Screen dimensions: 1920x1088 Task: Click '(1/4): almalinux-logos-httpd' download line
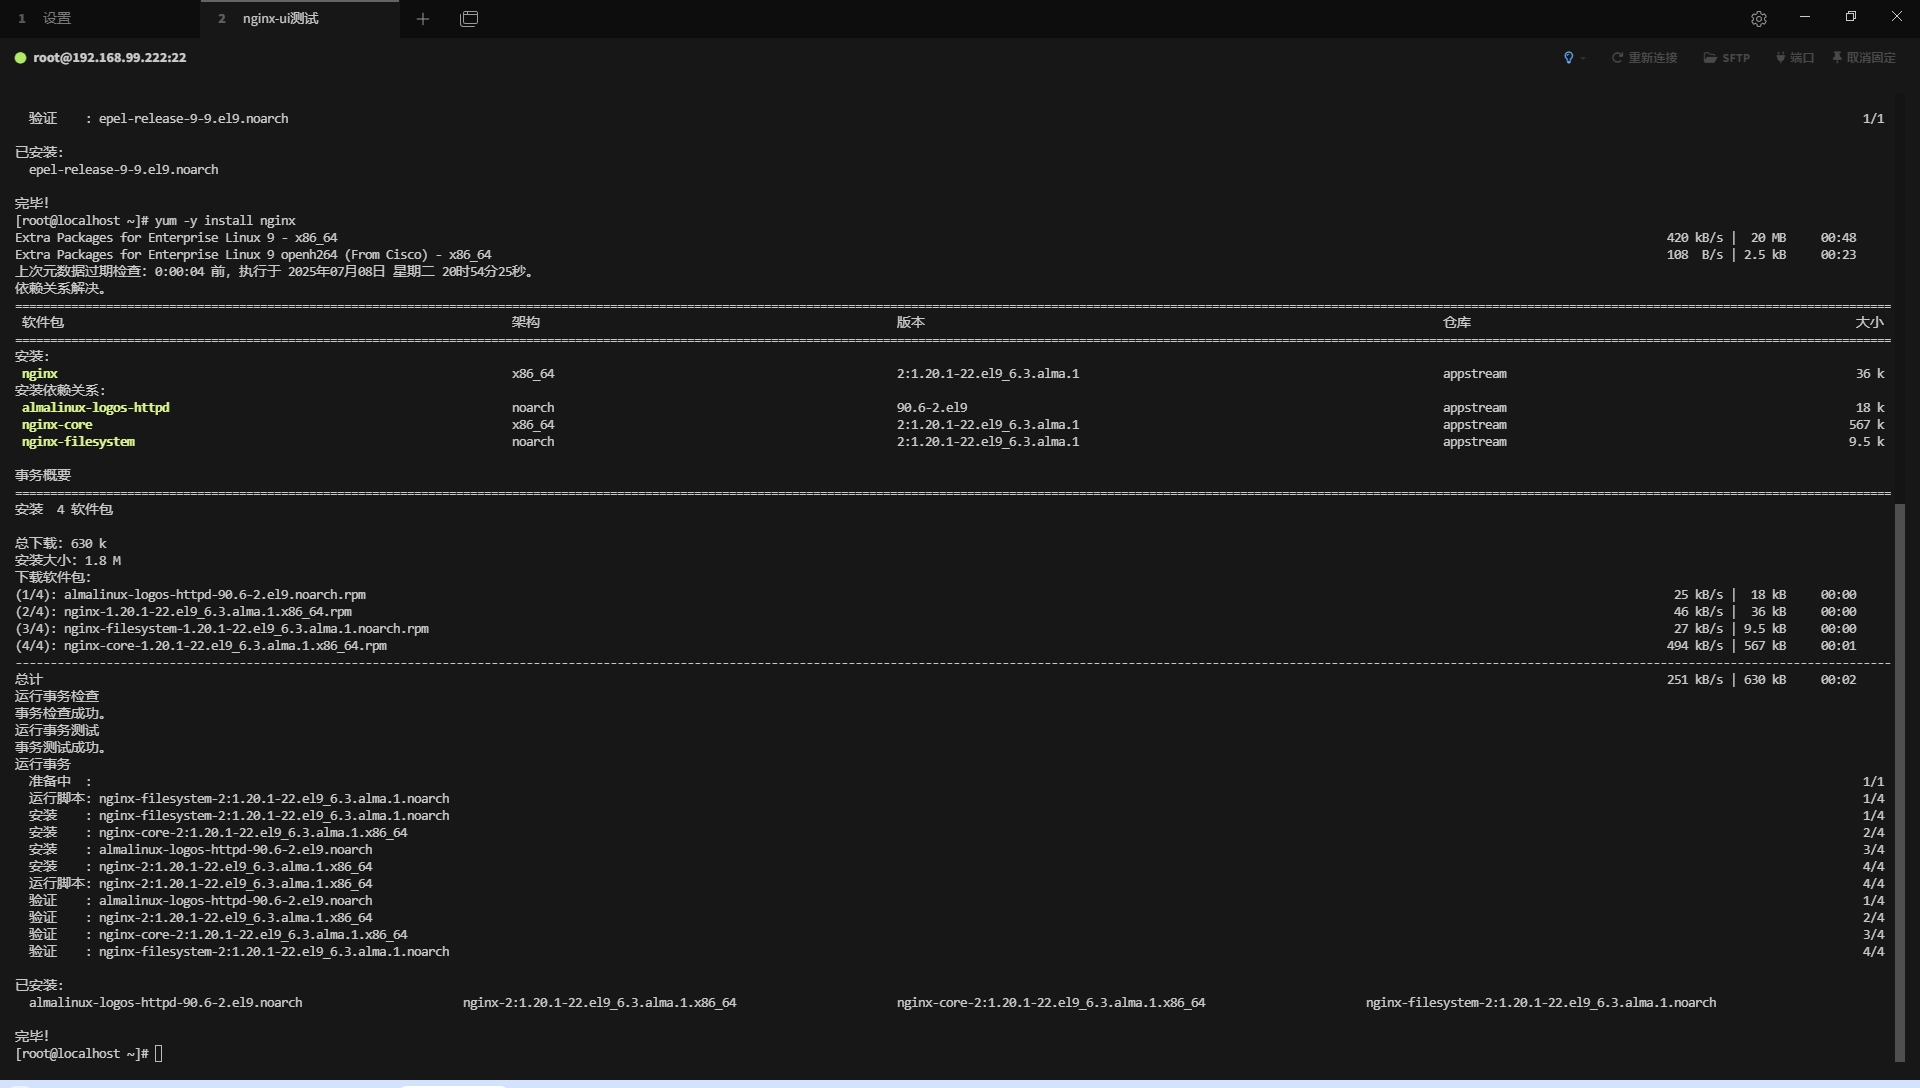point(190,595)
